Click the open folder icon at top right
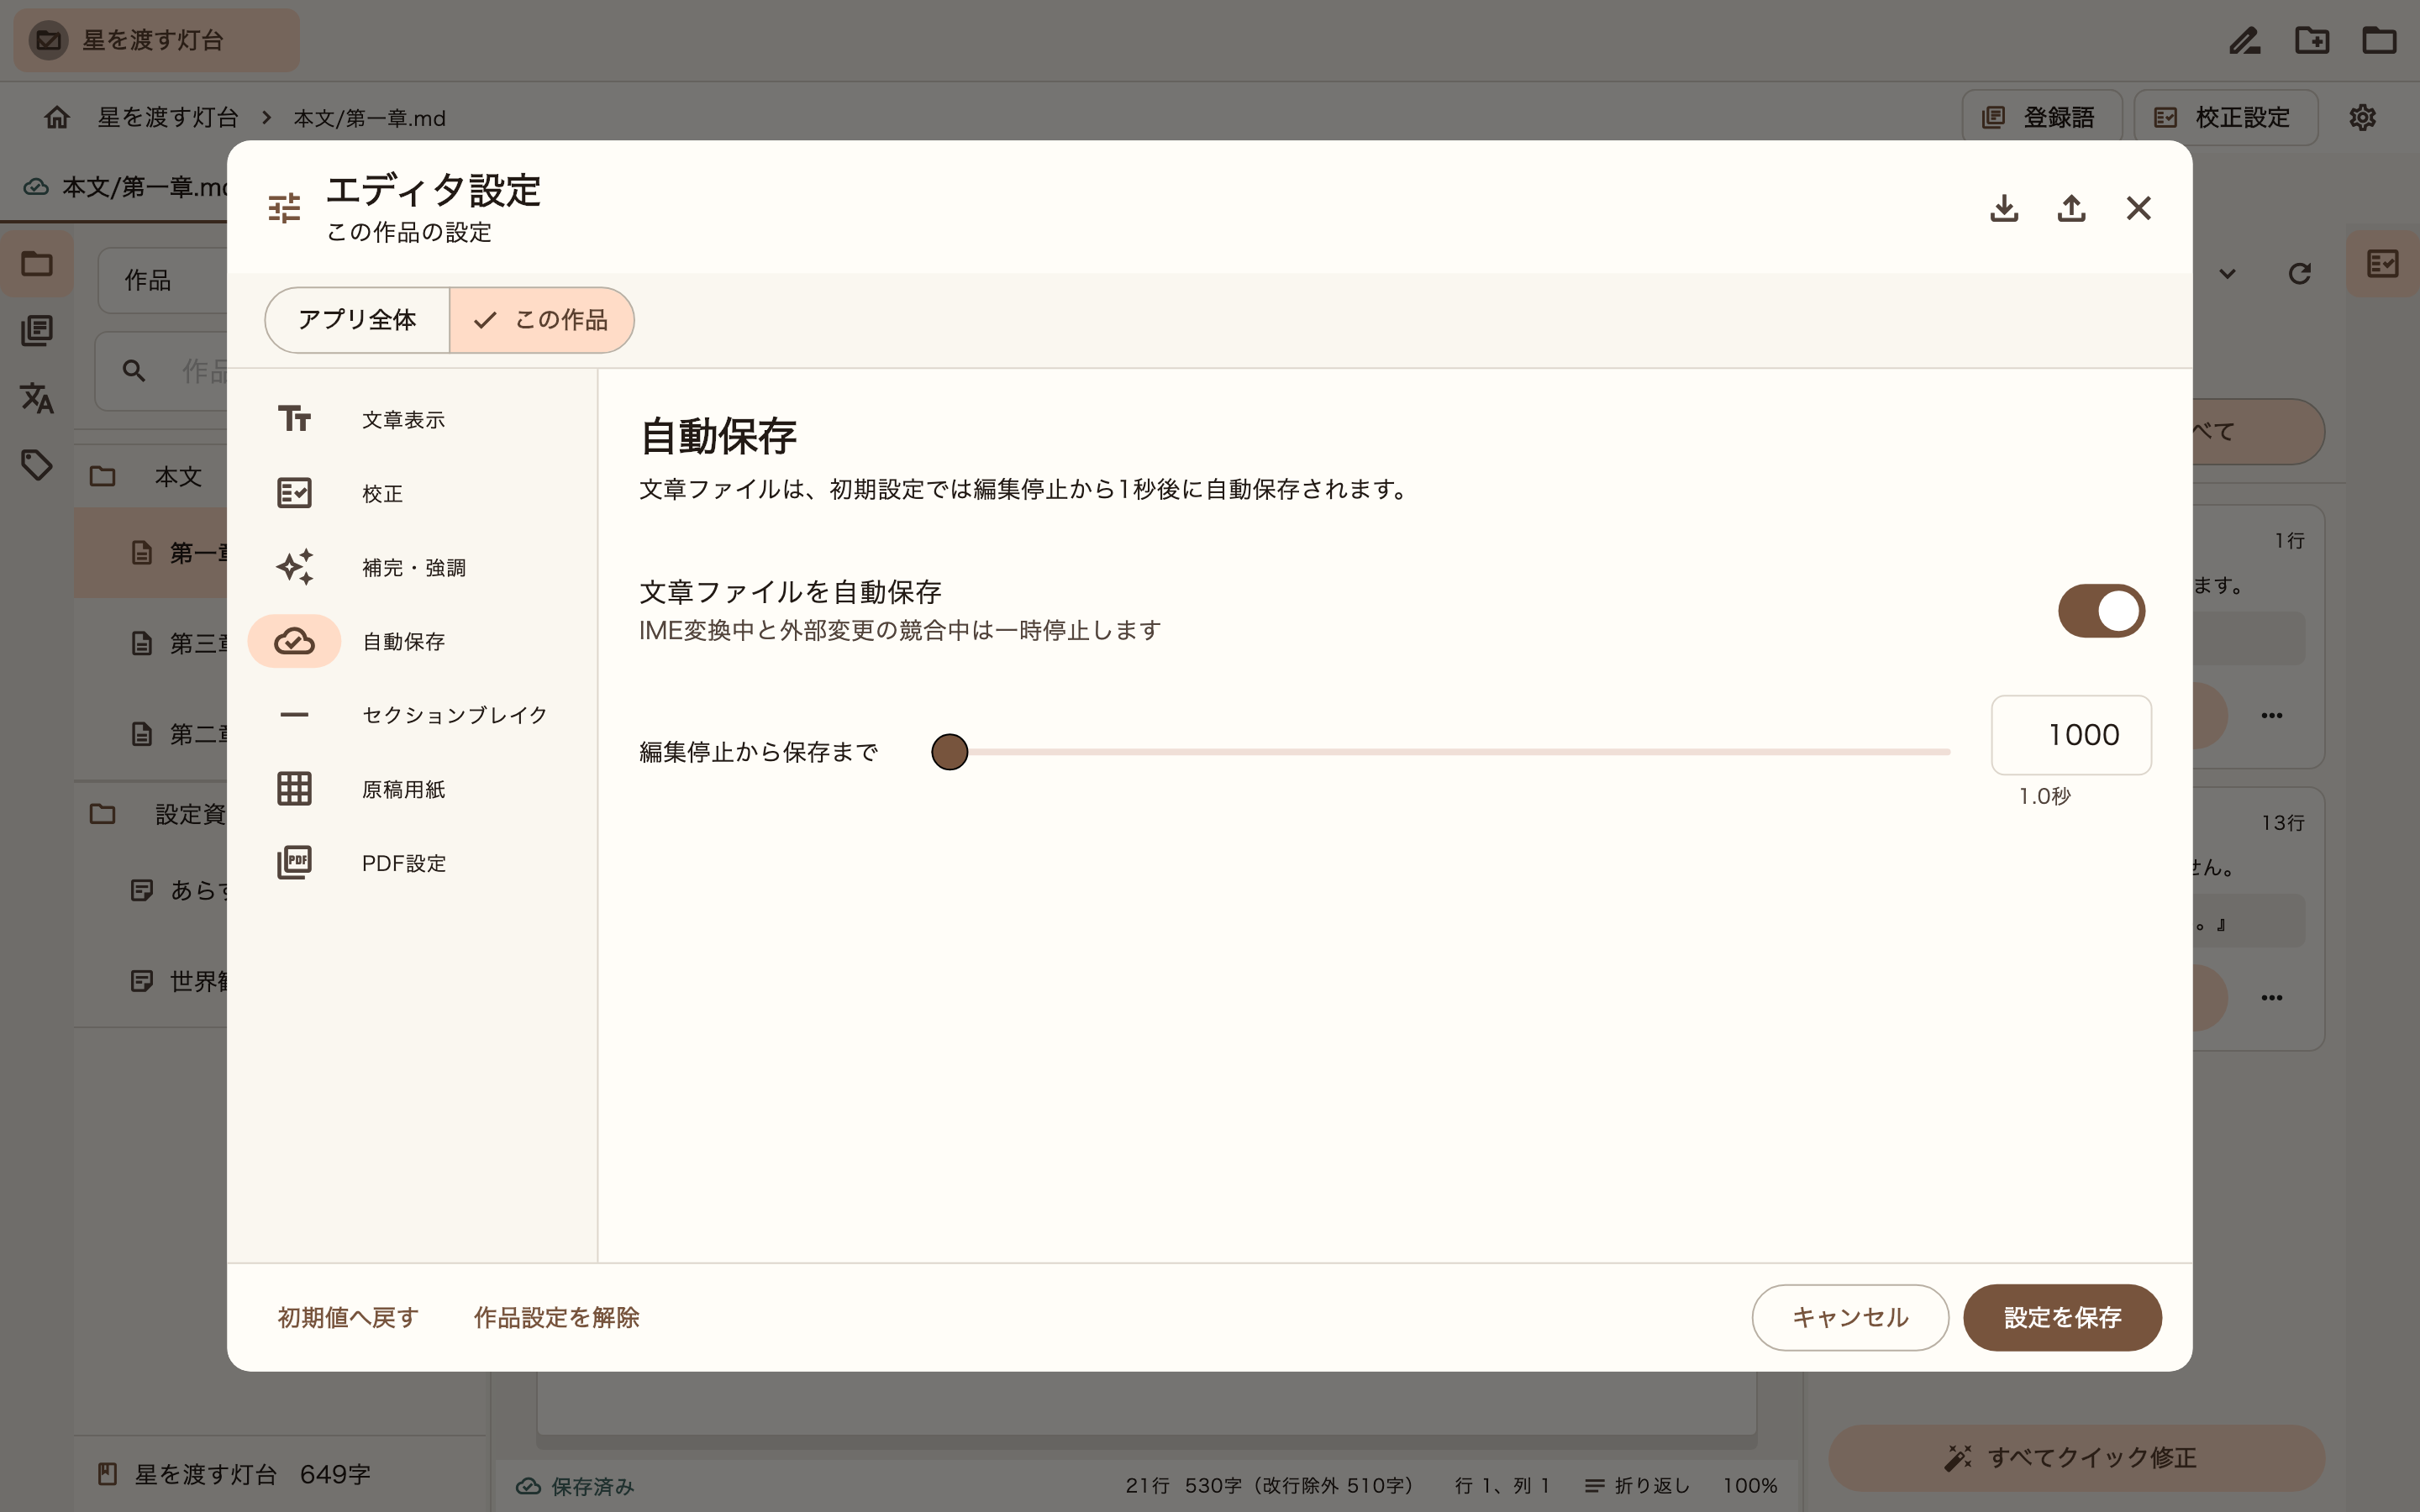This screenshot has height=1512, width=2420. (x=2379, y=40)
